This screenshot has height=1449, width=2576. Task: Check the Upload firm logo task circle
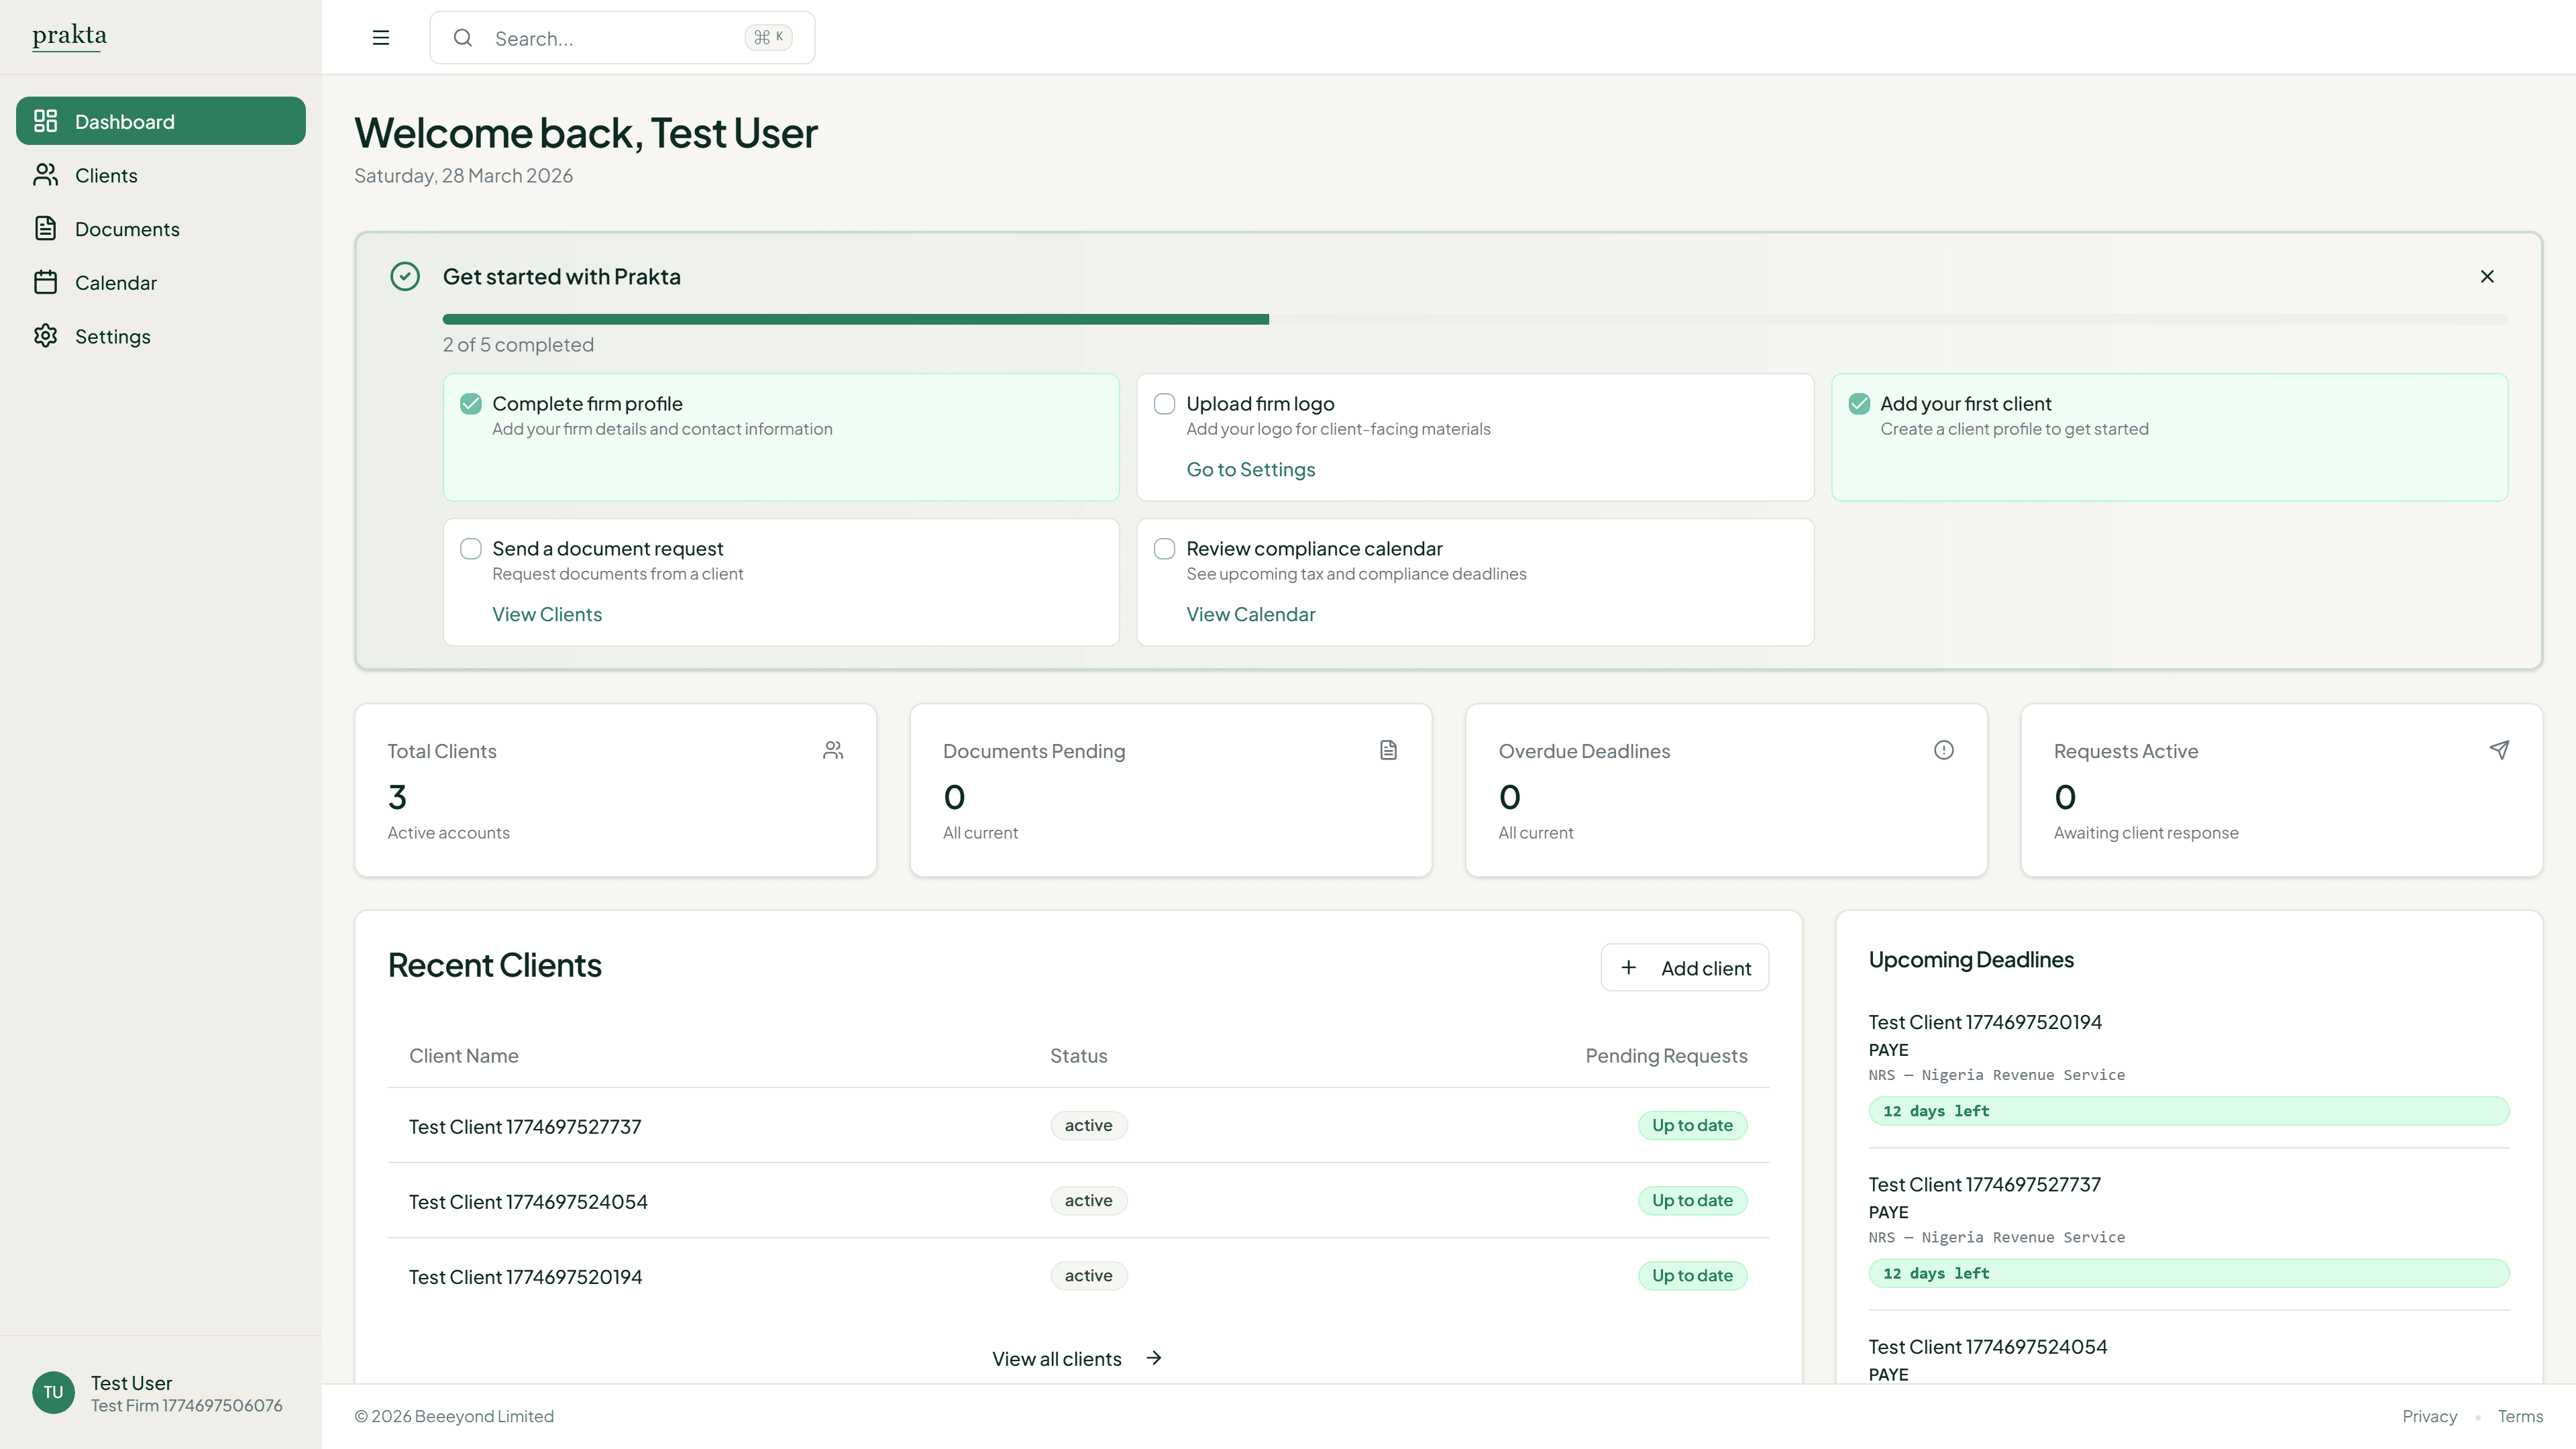(1164, 403)
